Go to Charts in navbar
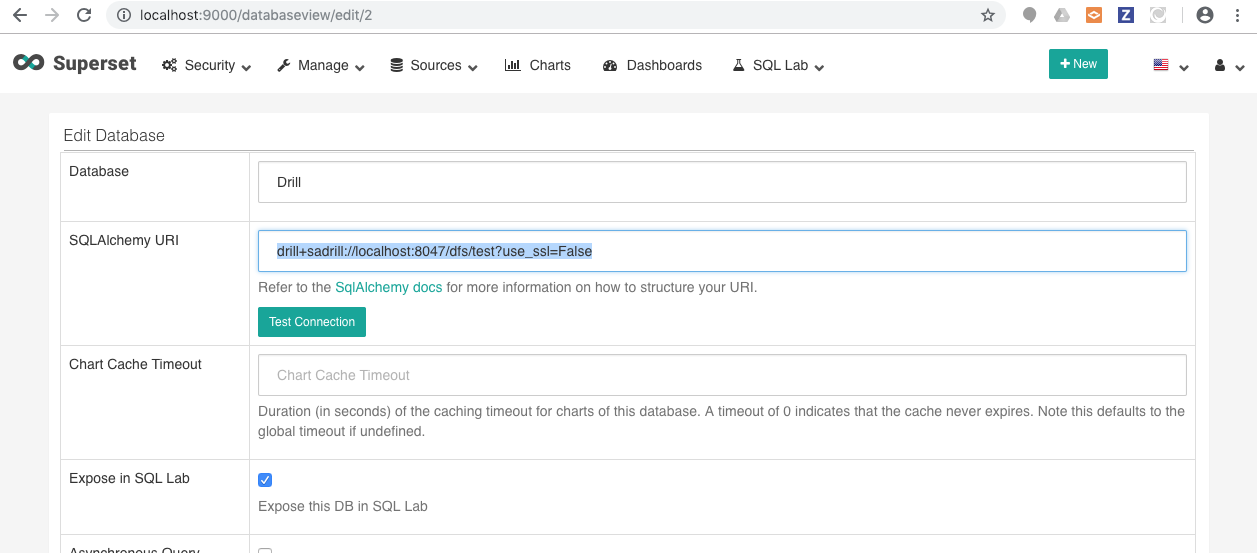Image resolution: width=1257 pixels, height=553 pixels. [x=538, y=66]
